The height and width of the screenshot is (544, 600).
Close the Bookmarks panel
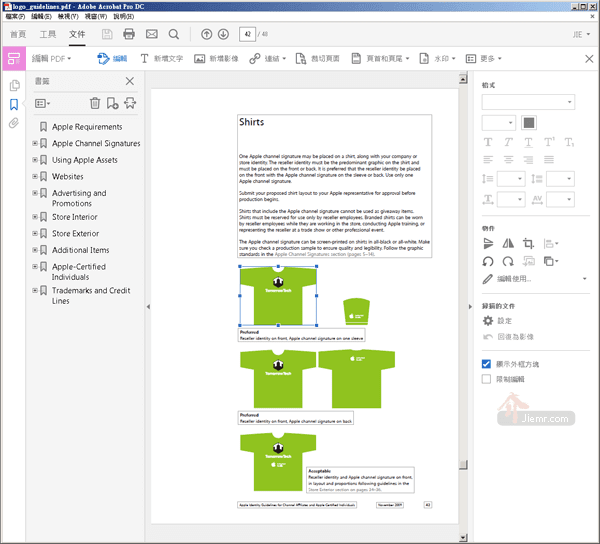(x=130, y=81)
